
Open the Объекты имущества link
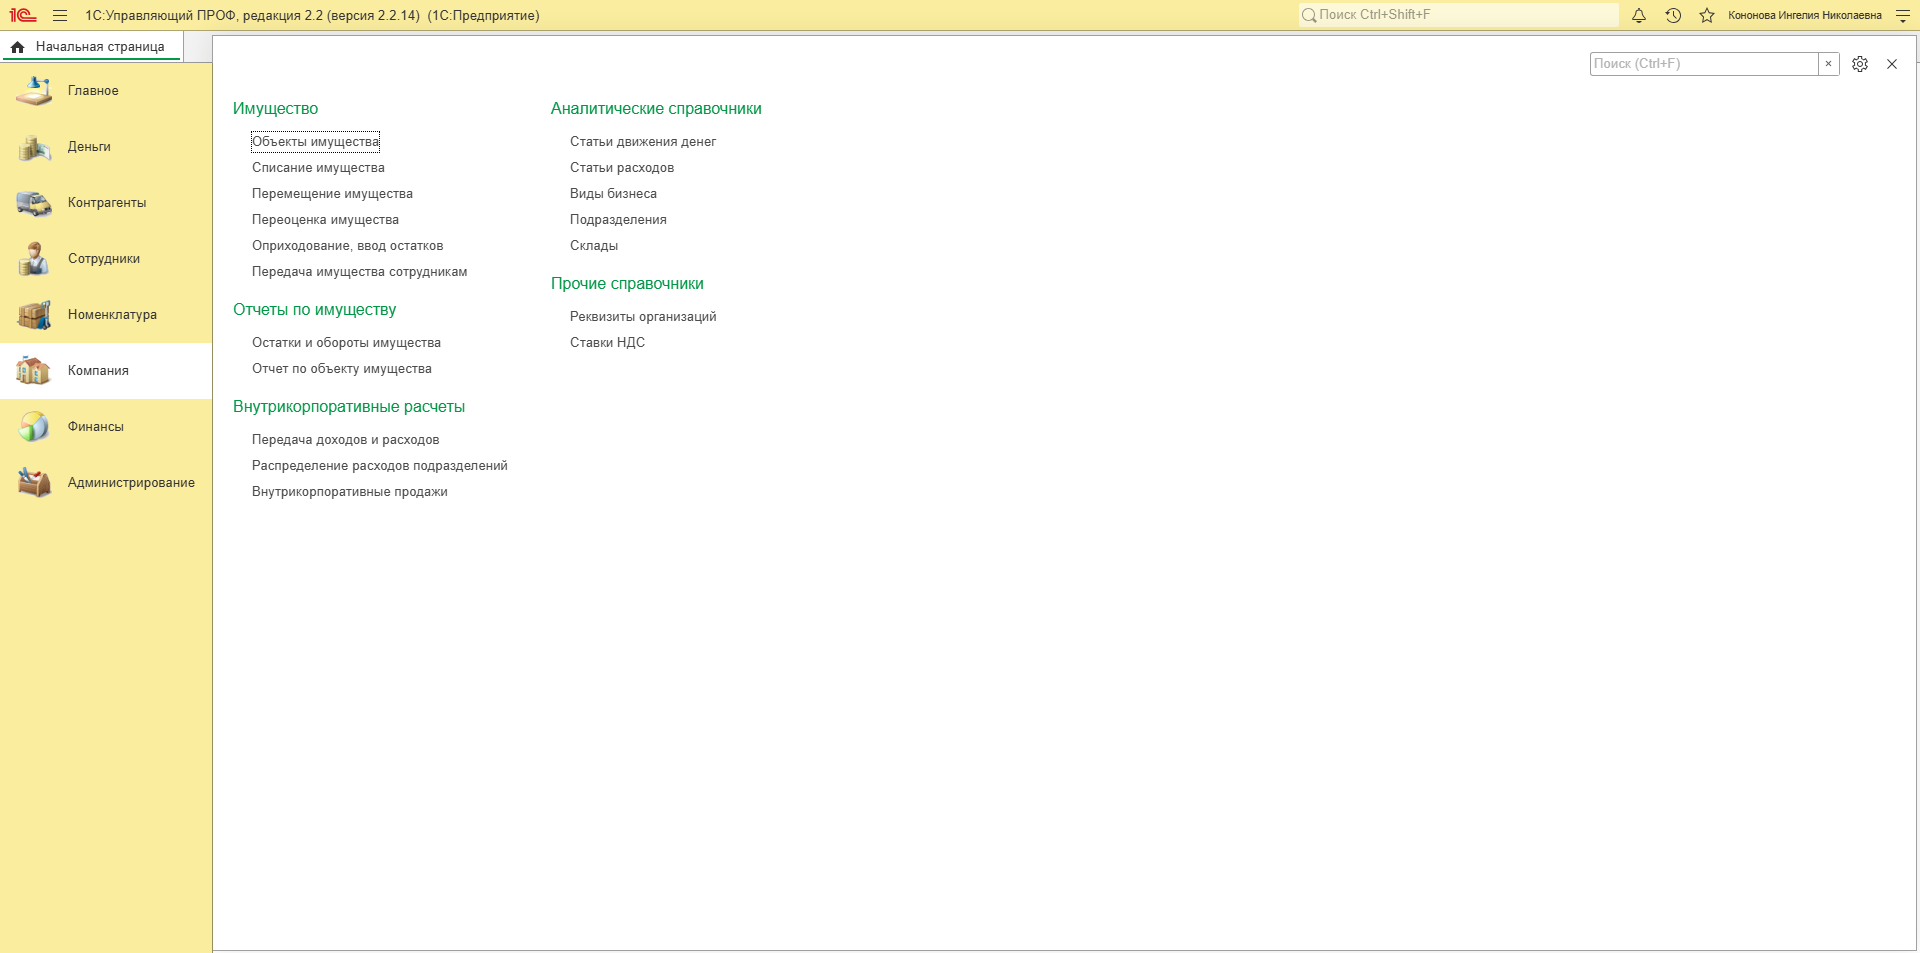pyautogui.click(x=316, y=142)
